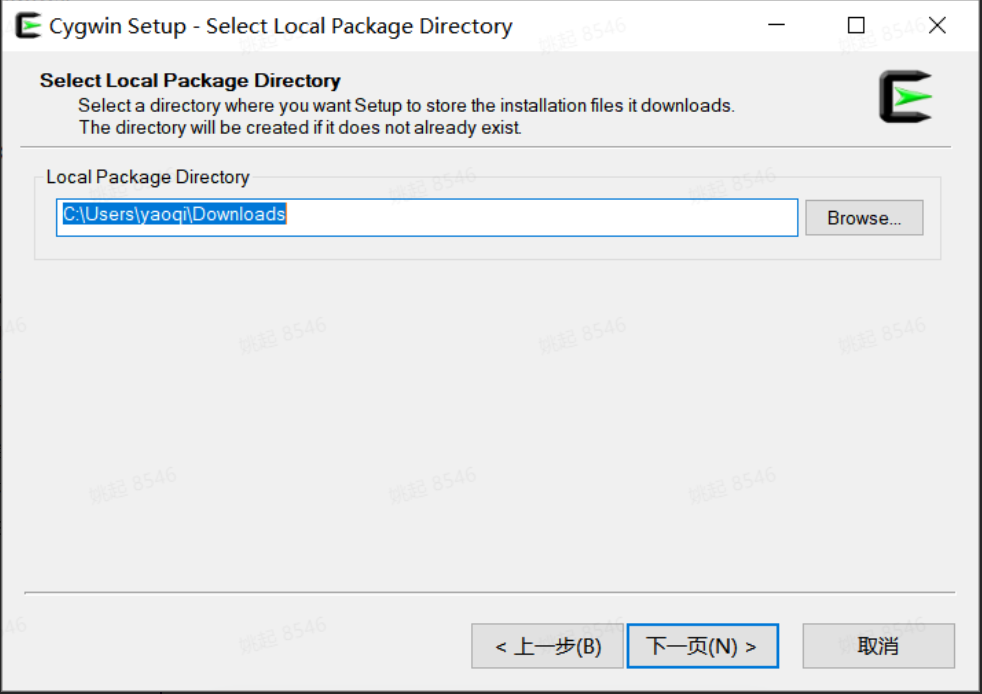Click the large Cygwin logo in header

click(905, 96)
